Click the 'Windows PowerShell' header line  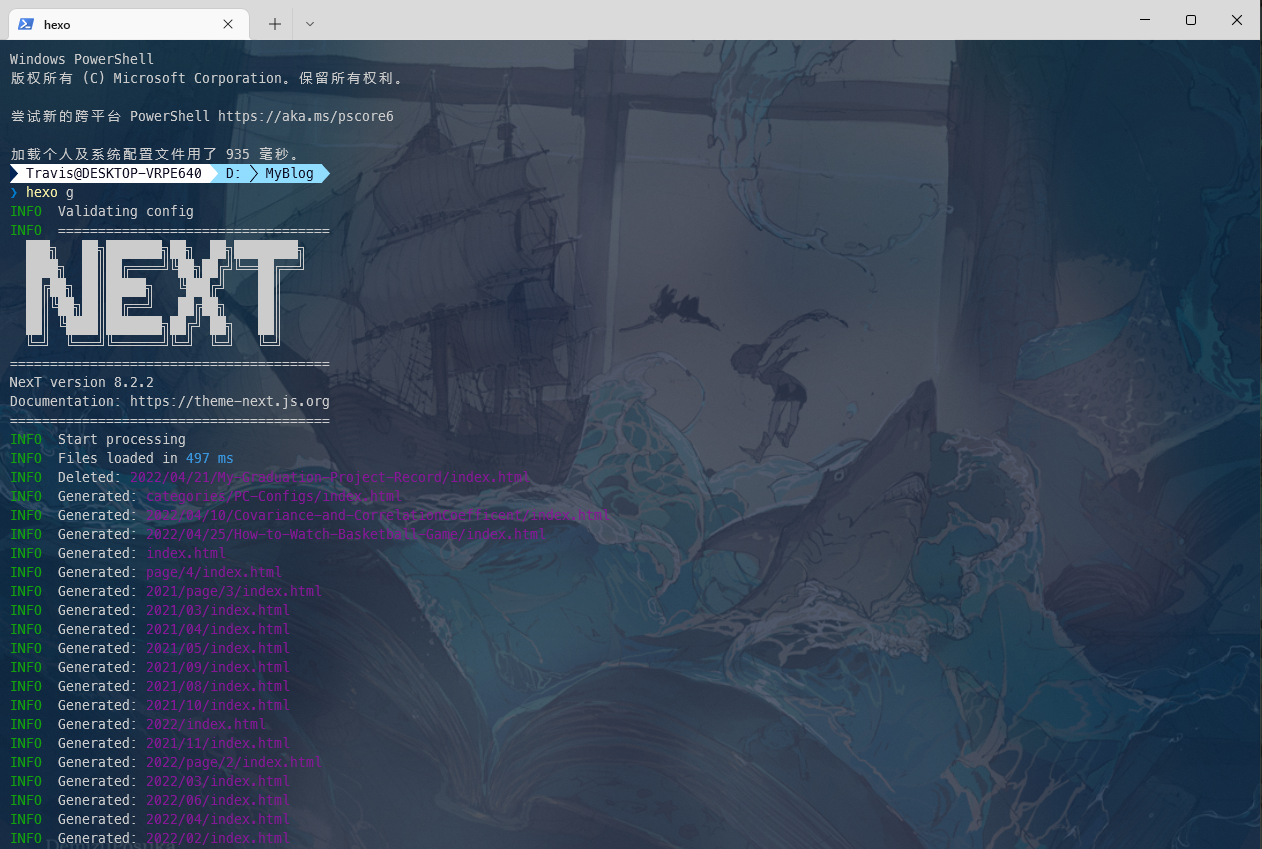pyautogui.click(x=82, y=59)
